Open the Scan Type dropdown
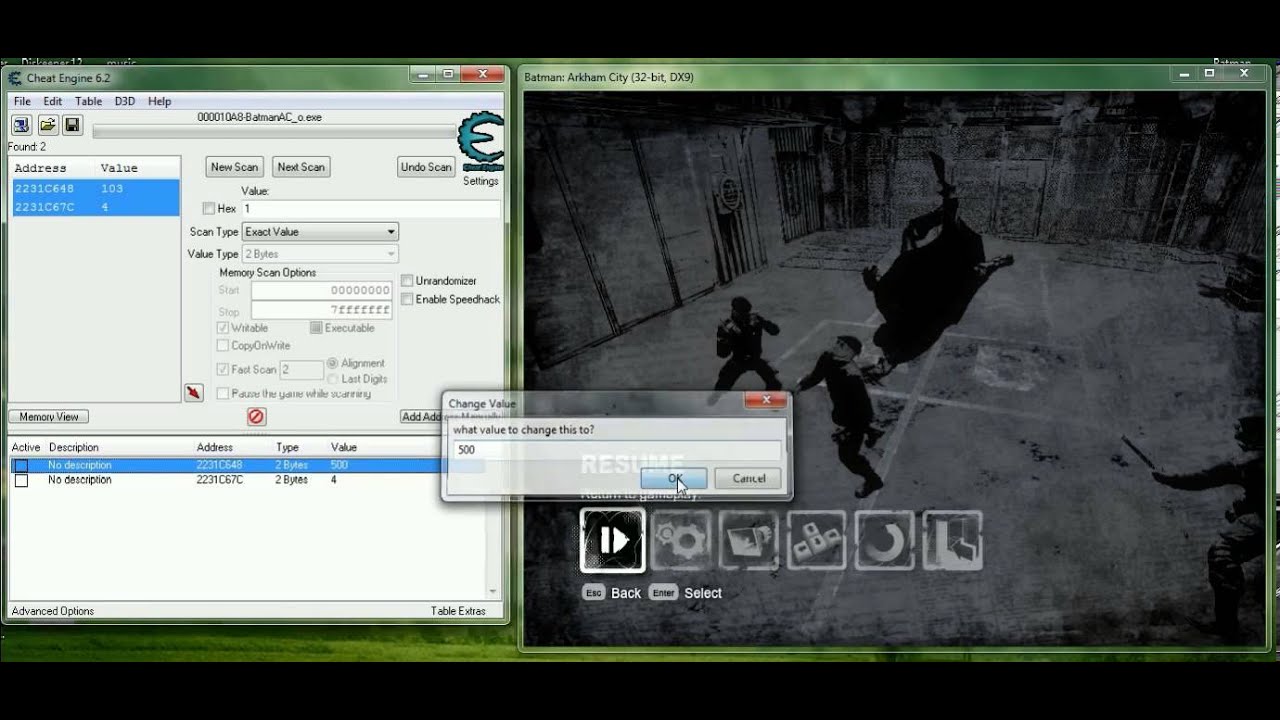Image resolution: width=1280 pixels, height=720 pixels. click(x=320, y=232)
